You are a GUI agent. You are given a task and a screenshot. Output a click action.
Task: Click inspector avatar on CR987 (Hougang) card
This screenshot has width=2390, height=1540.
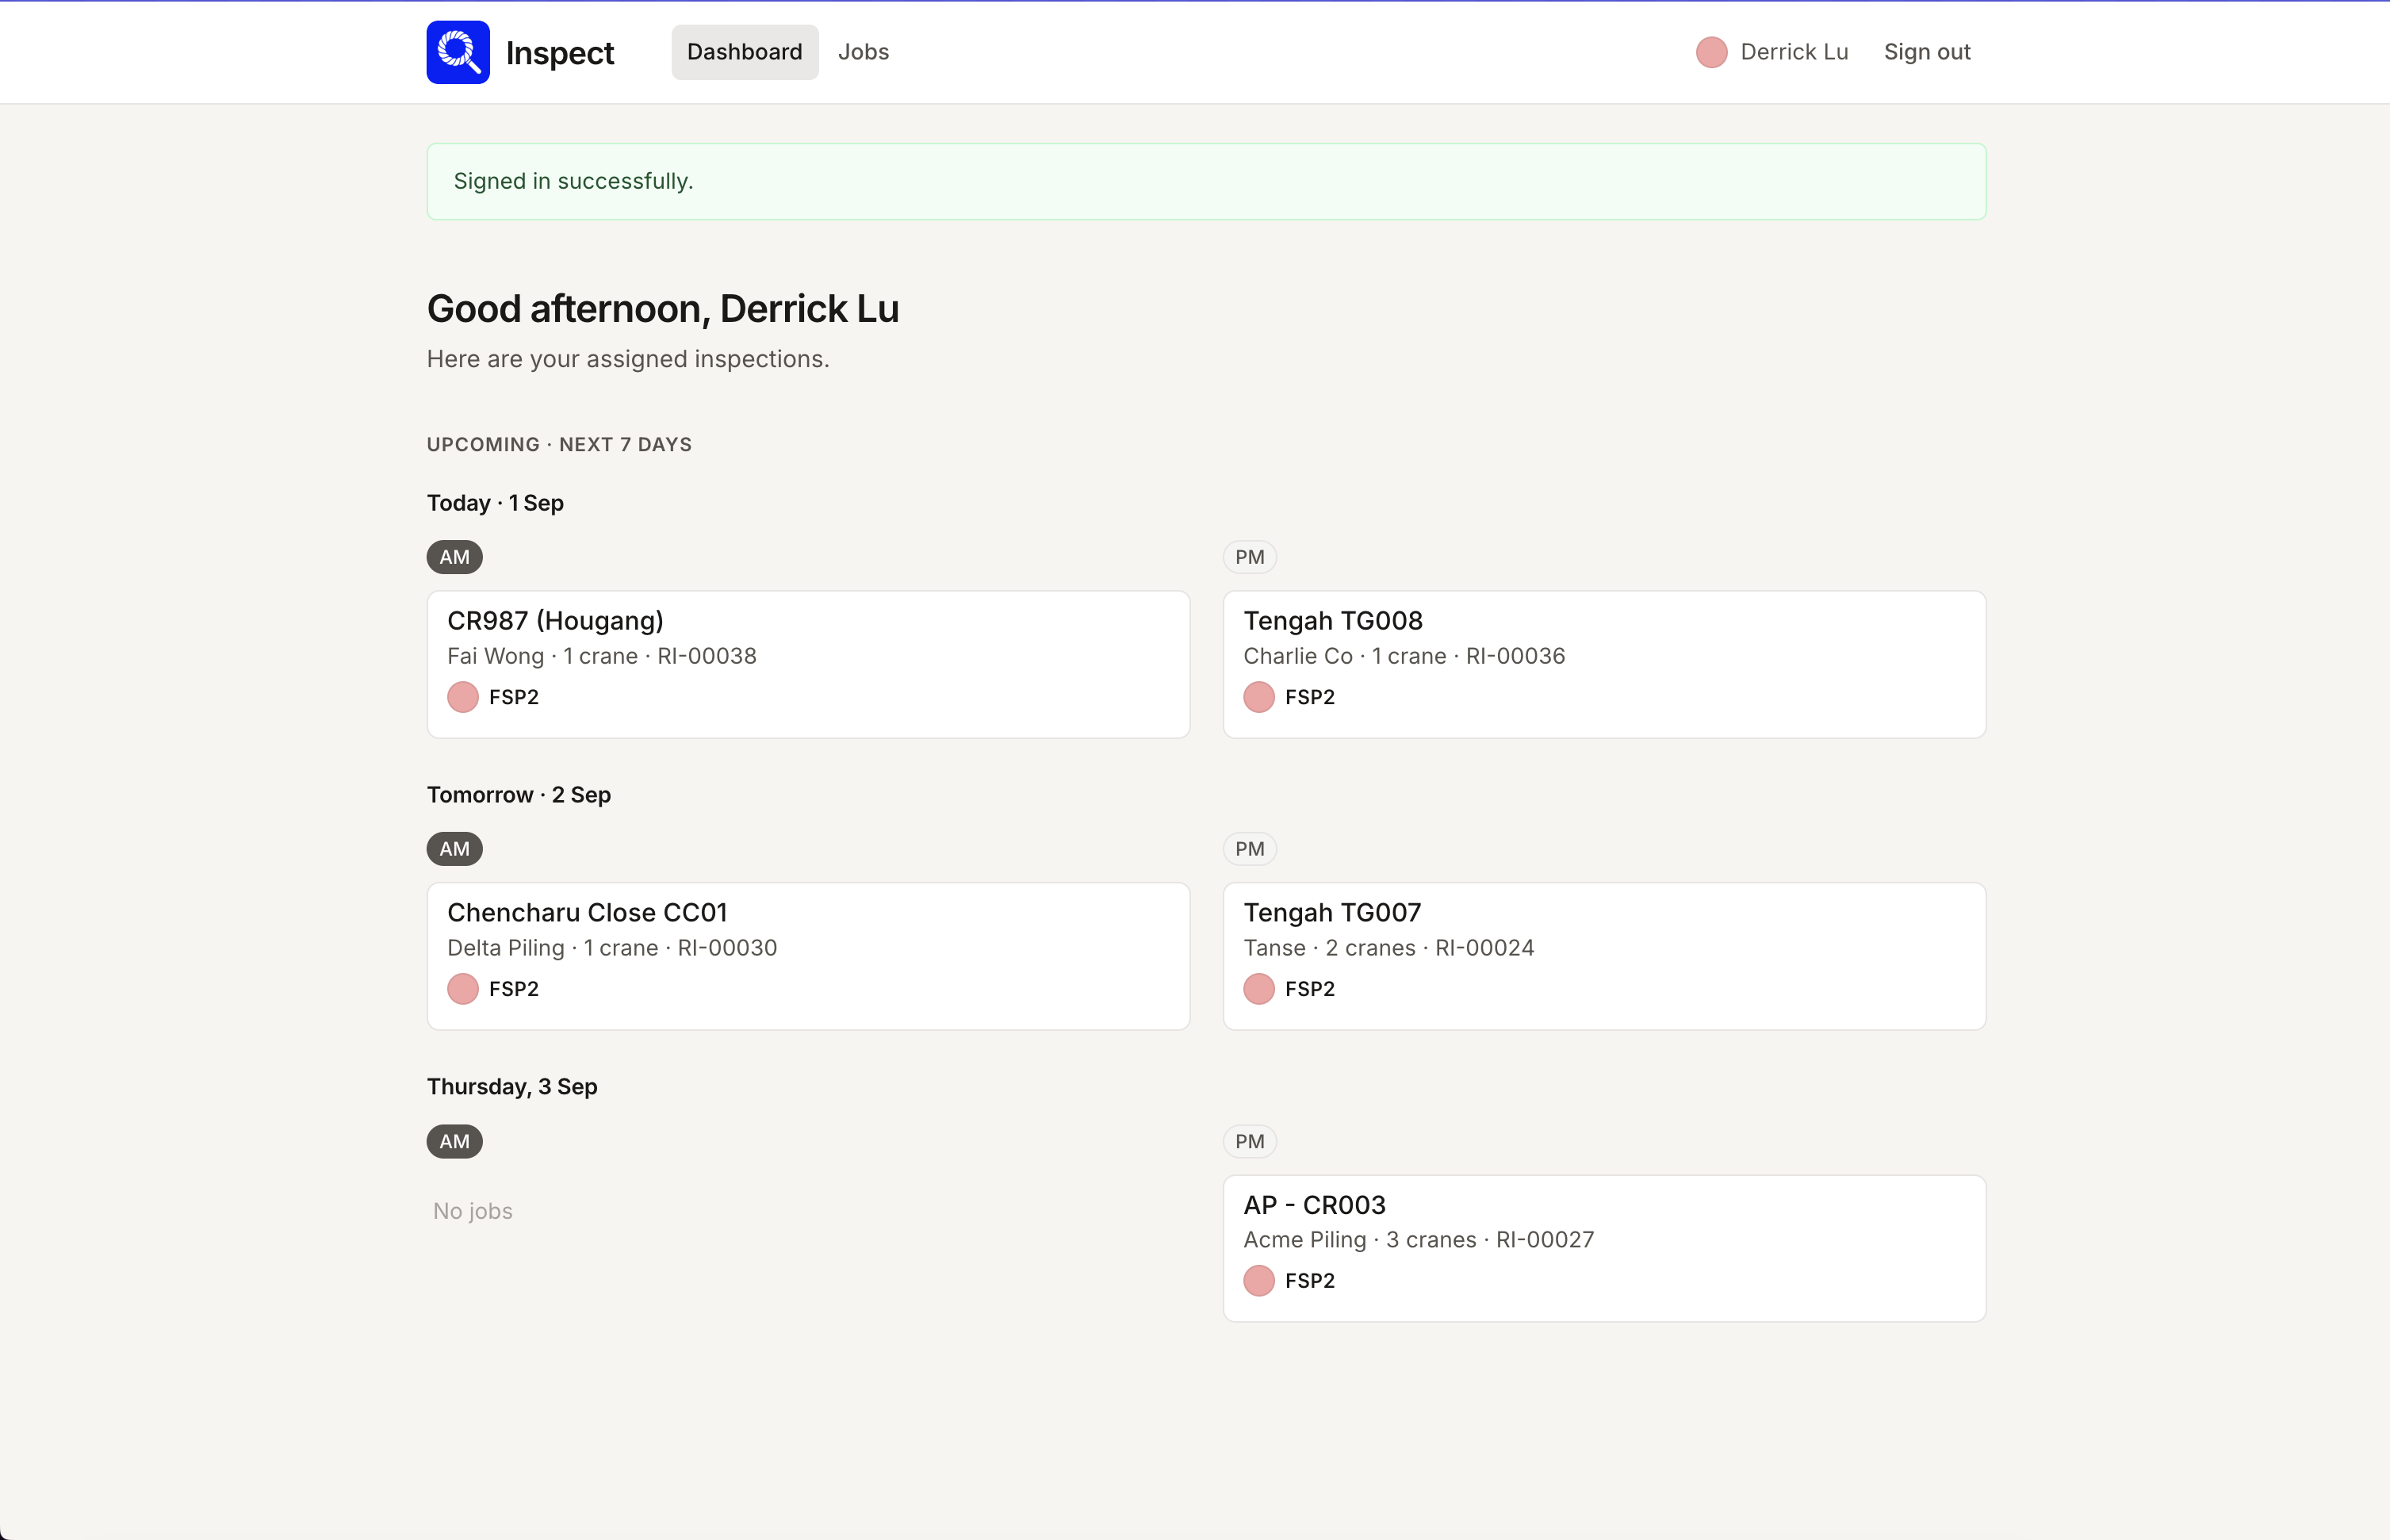pyautogui.click(x=463, y=697)
